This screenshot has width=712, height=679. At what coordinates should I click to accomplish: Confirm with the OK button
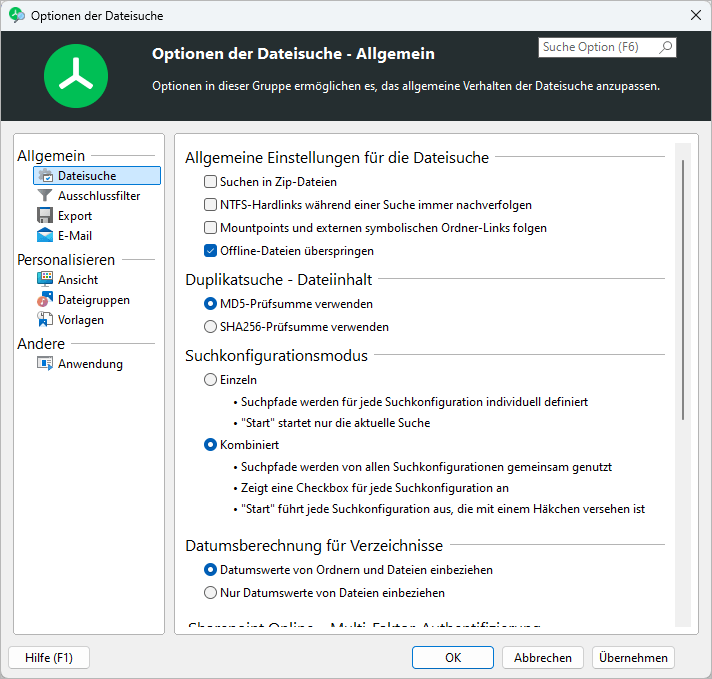pyautogui.click(x=453, y=658)
